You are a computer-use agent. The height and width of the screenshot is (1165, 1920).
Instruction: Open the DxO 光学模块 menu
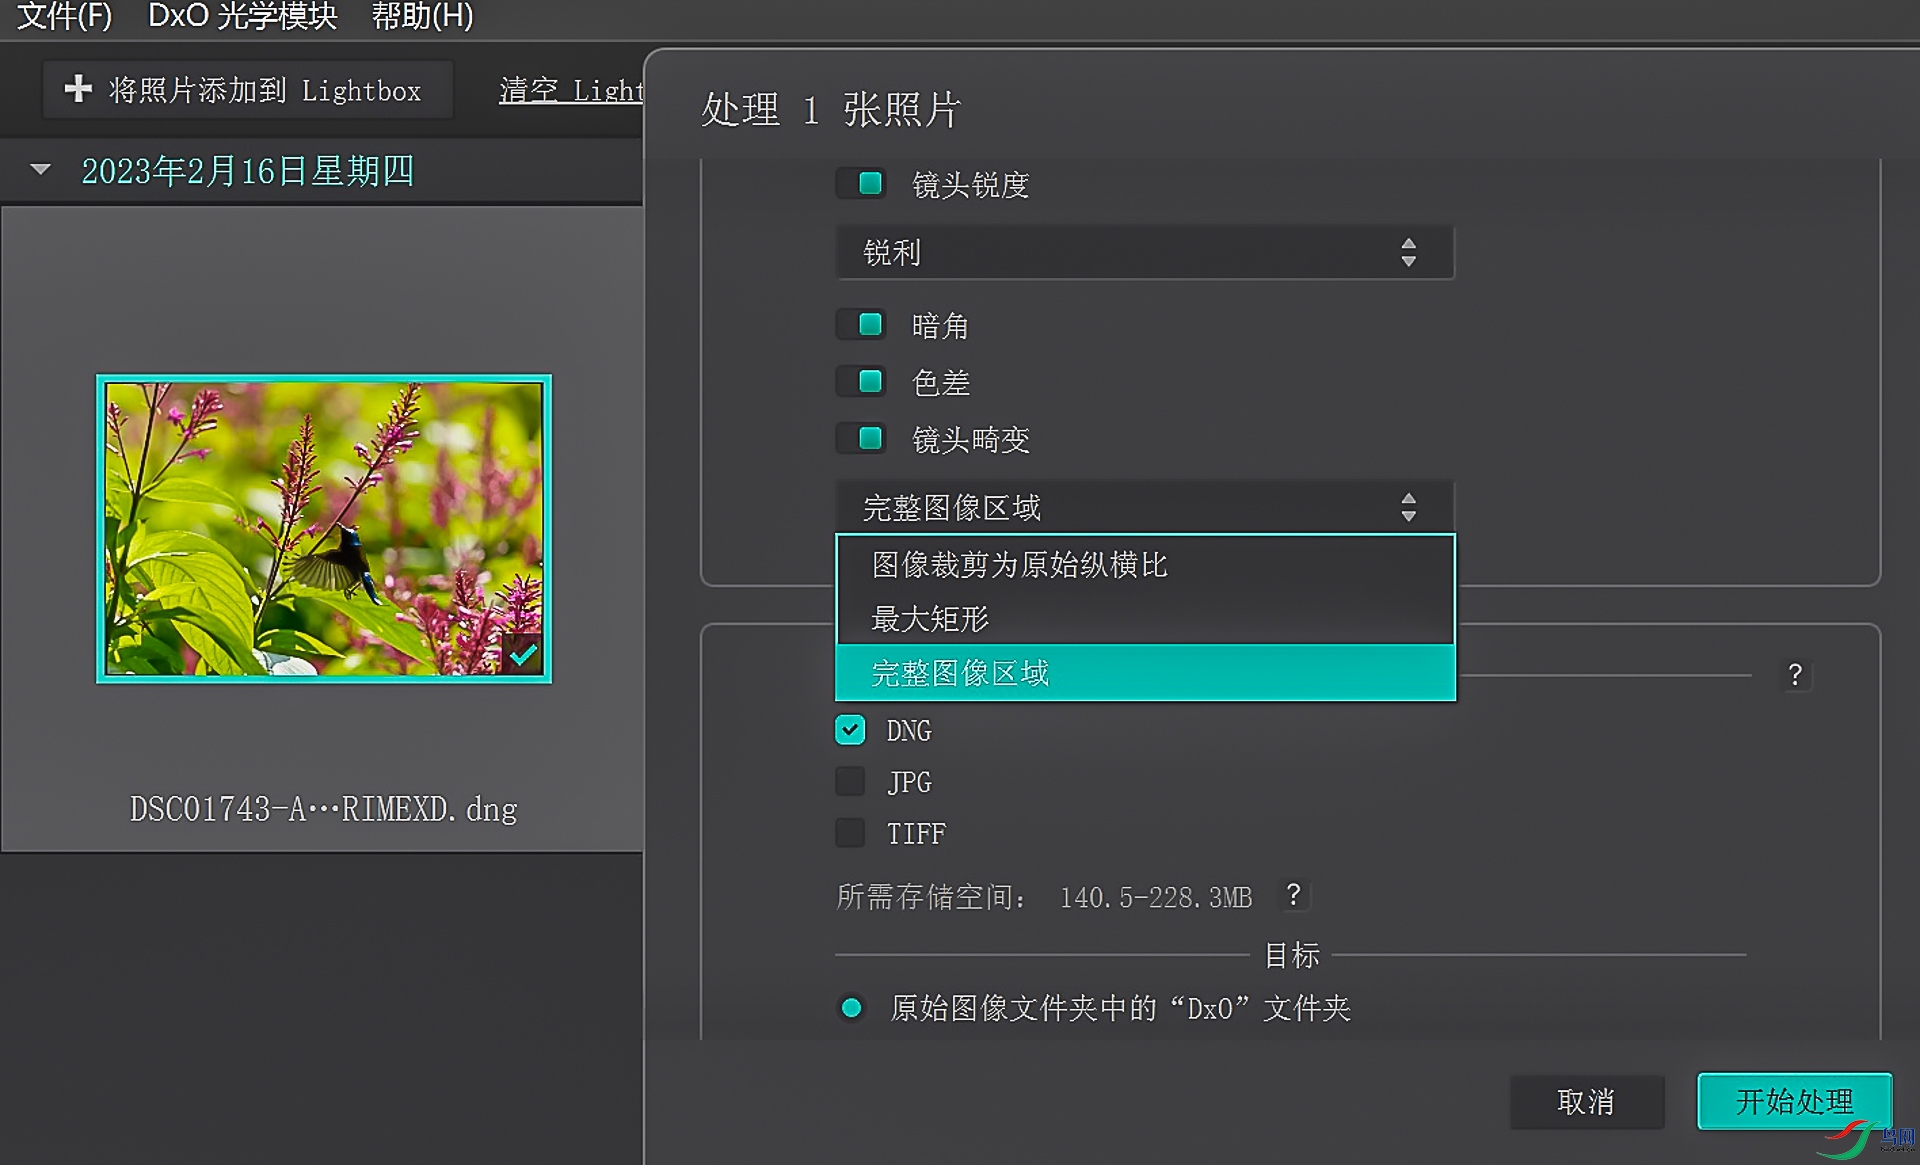242,16
